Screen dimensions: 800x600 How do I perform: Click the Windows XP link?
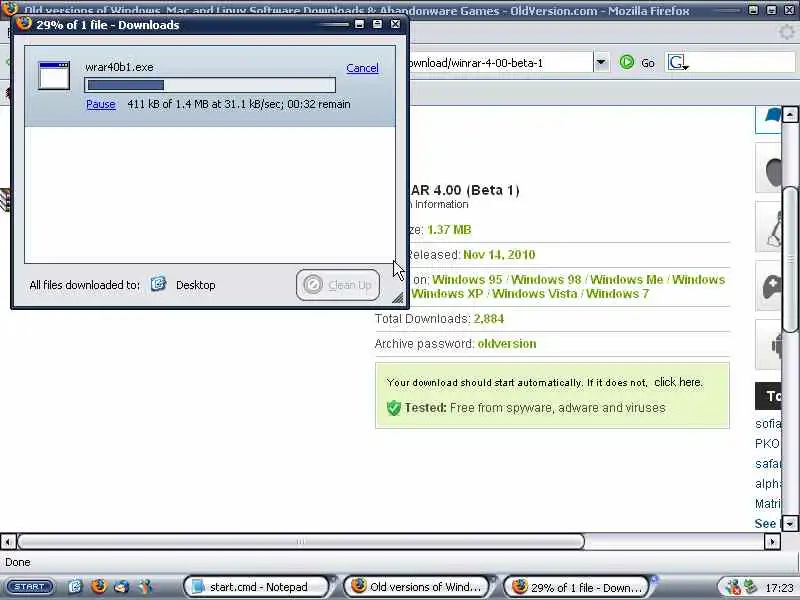pyautogui.click(x=447, y=294)
